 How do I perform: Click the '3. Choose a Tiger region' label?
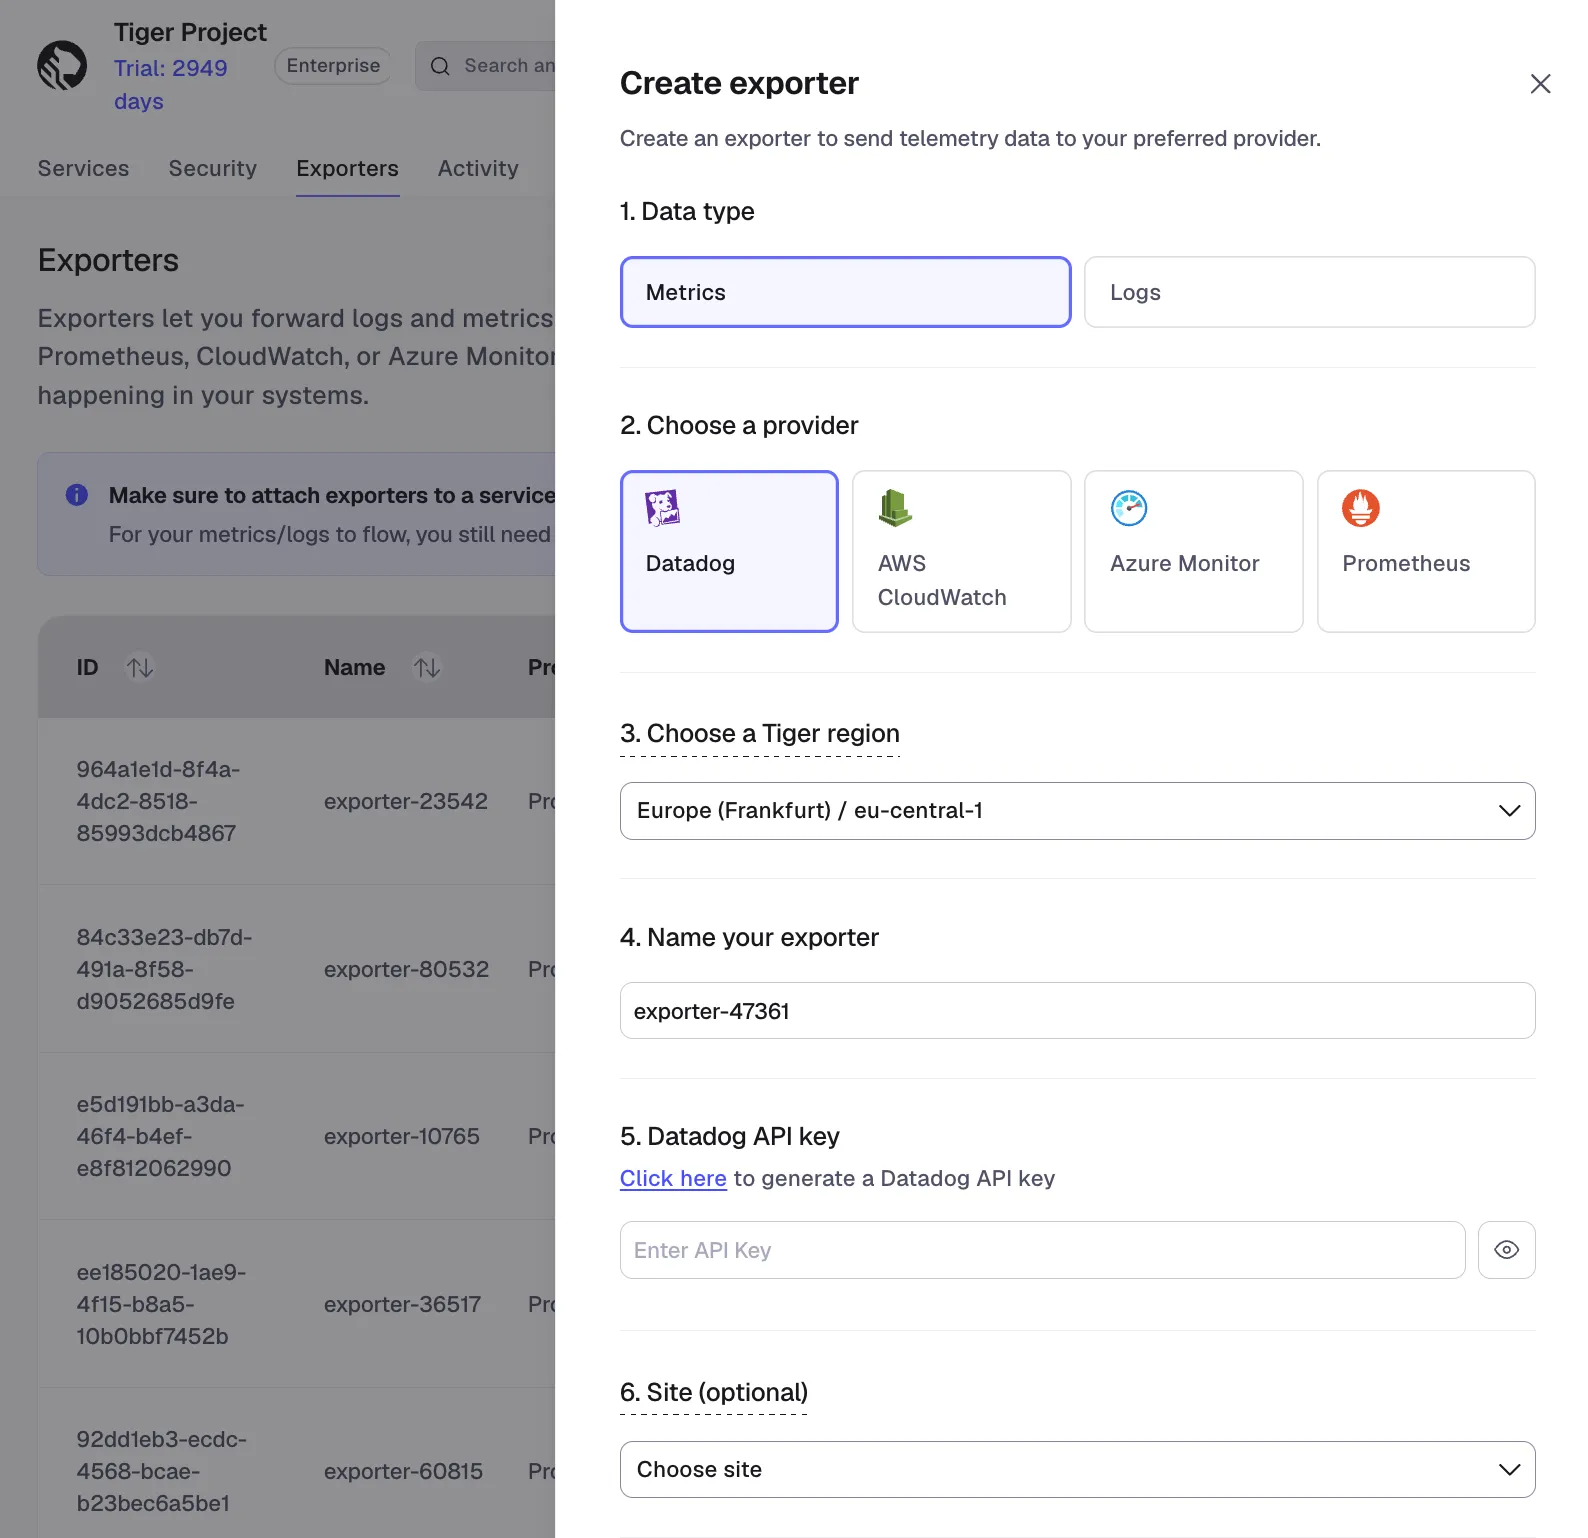pos(759,734)
